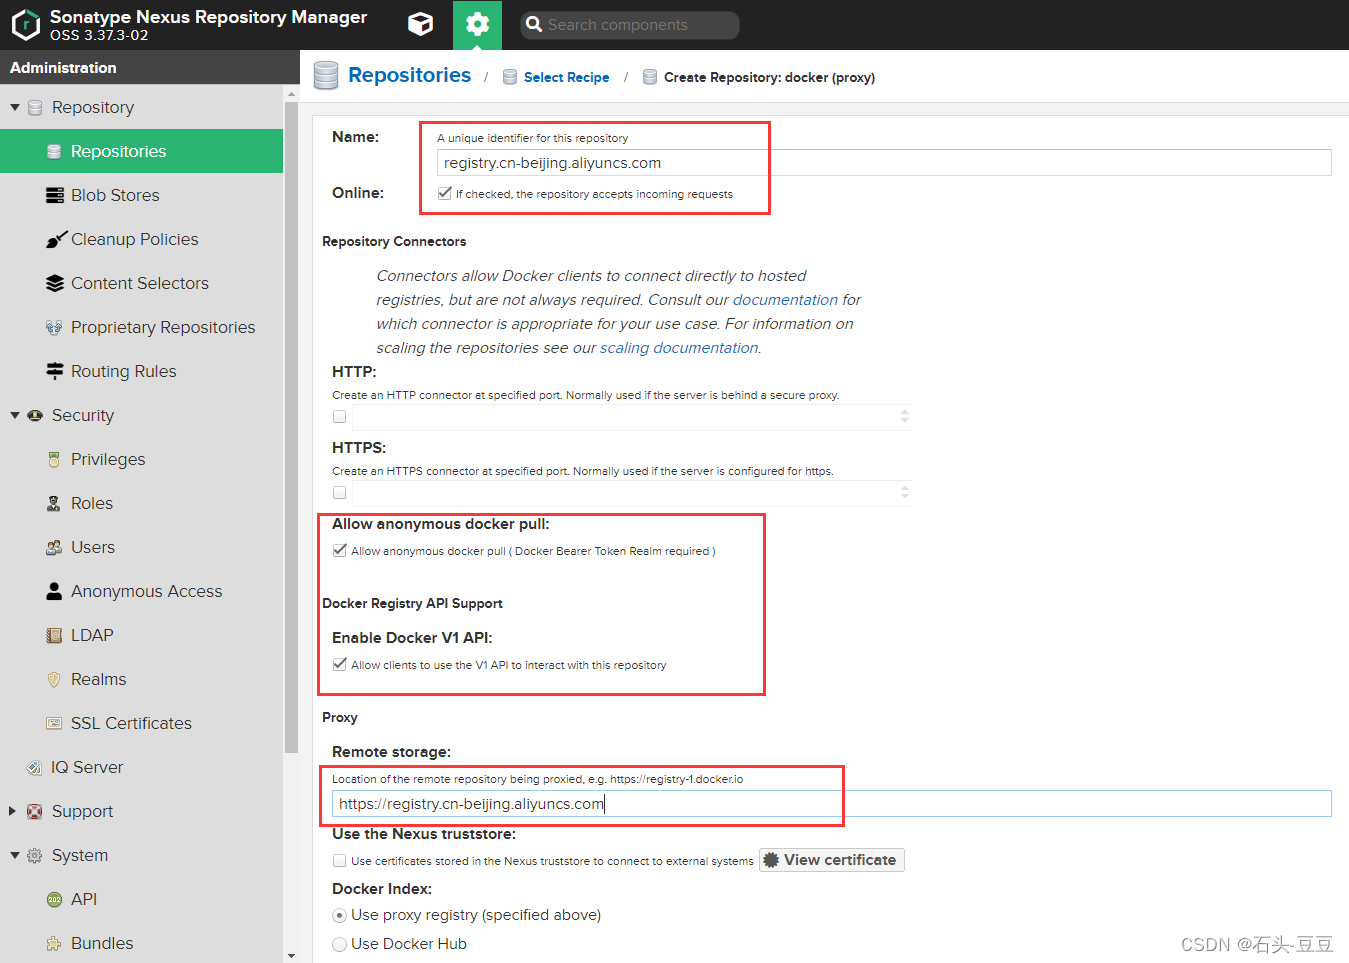Screen dimensions: 1349x963
Task: Enable the HTTP connector checkbox
Action: (x=340, y=416)
